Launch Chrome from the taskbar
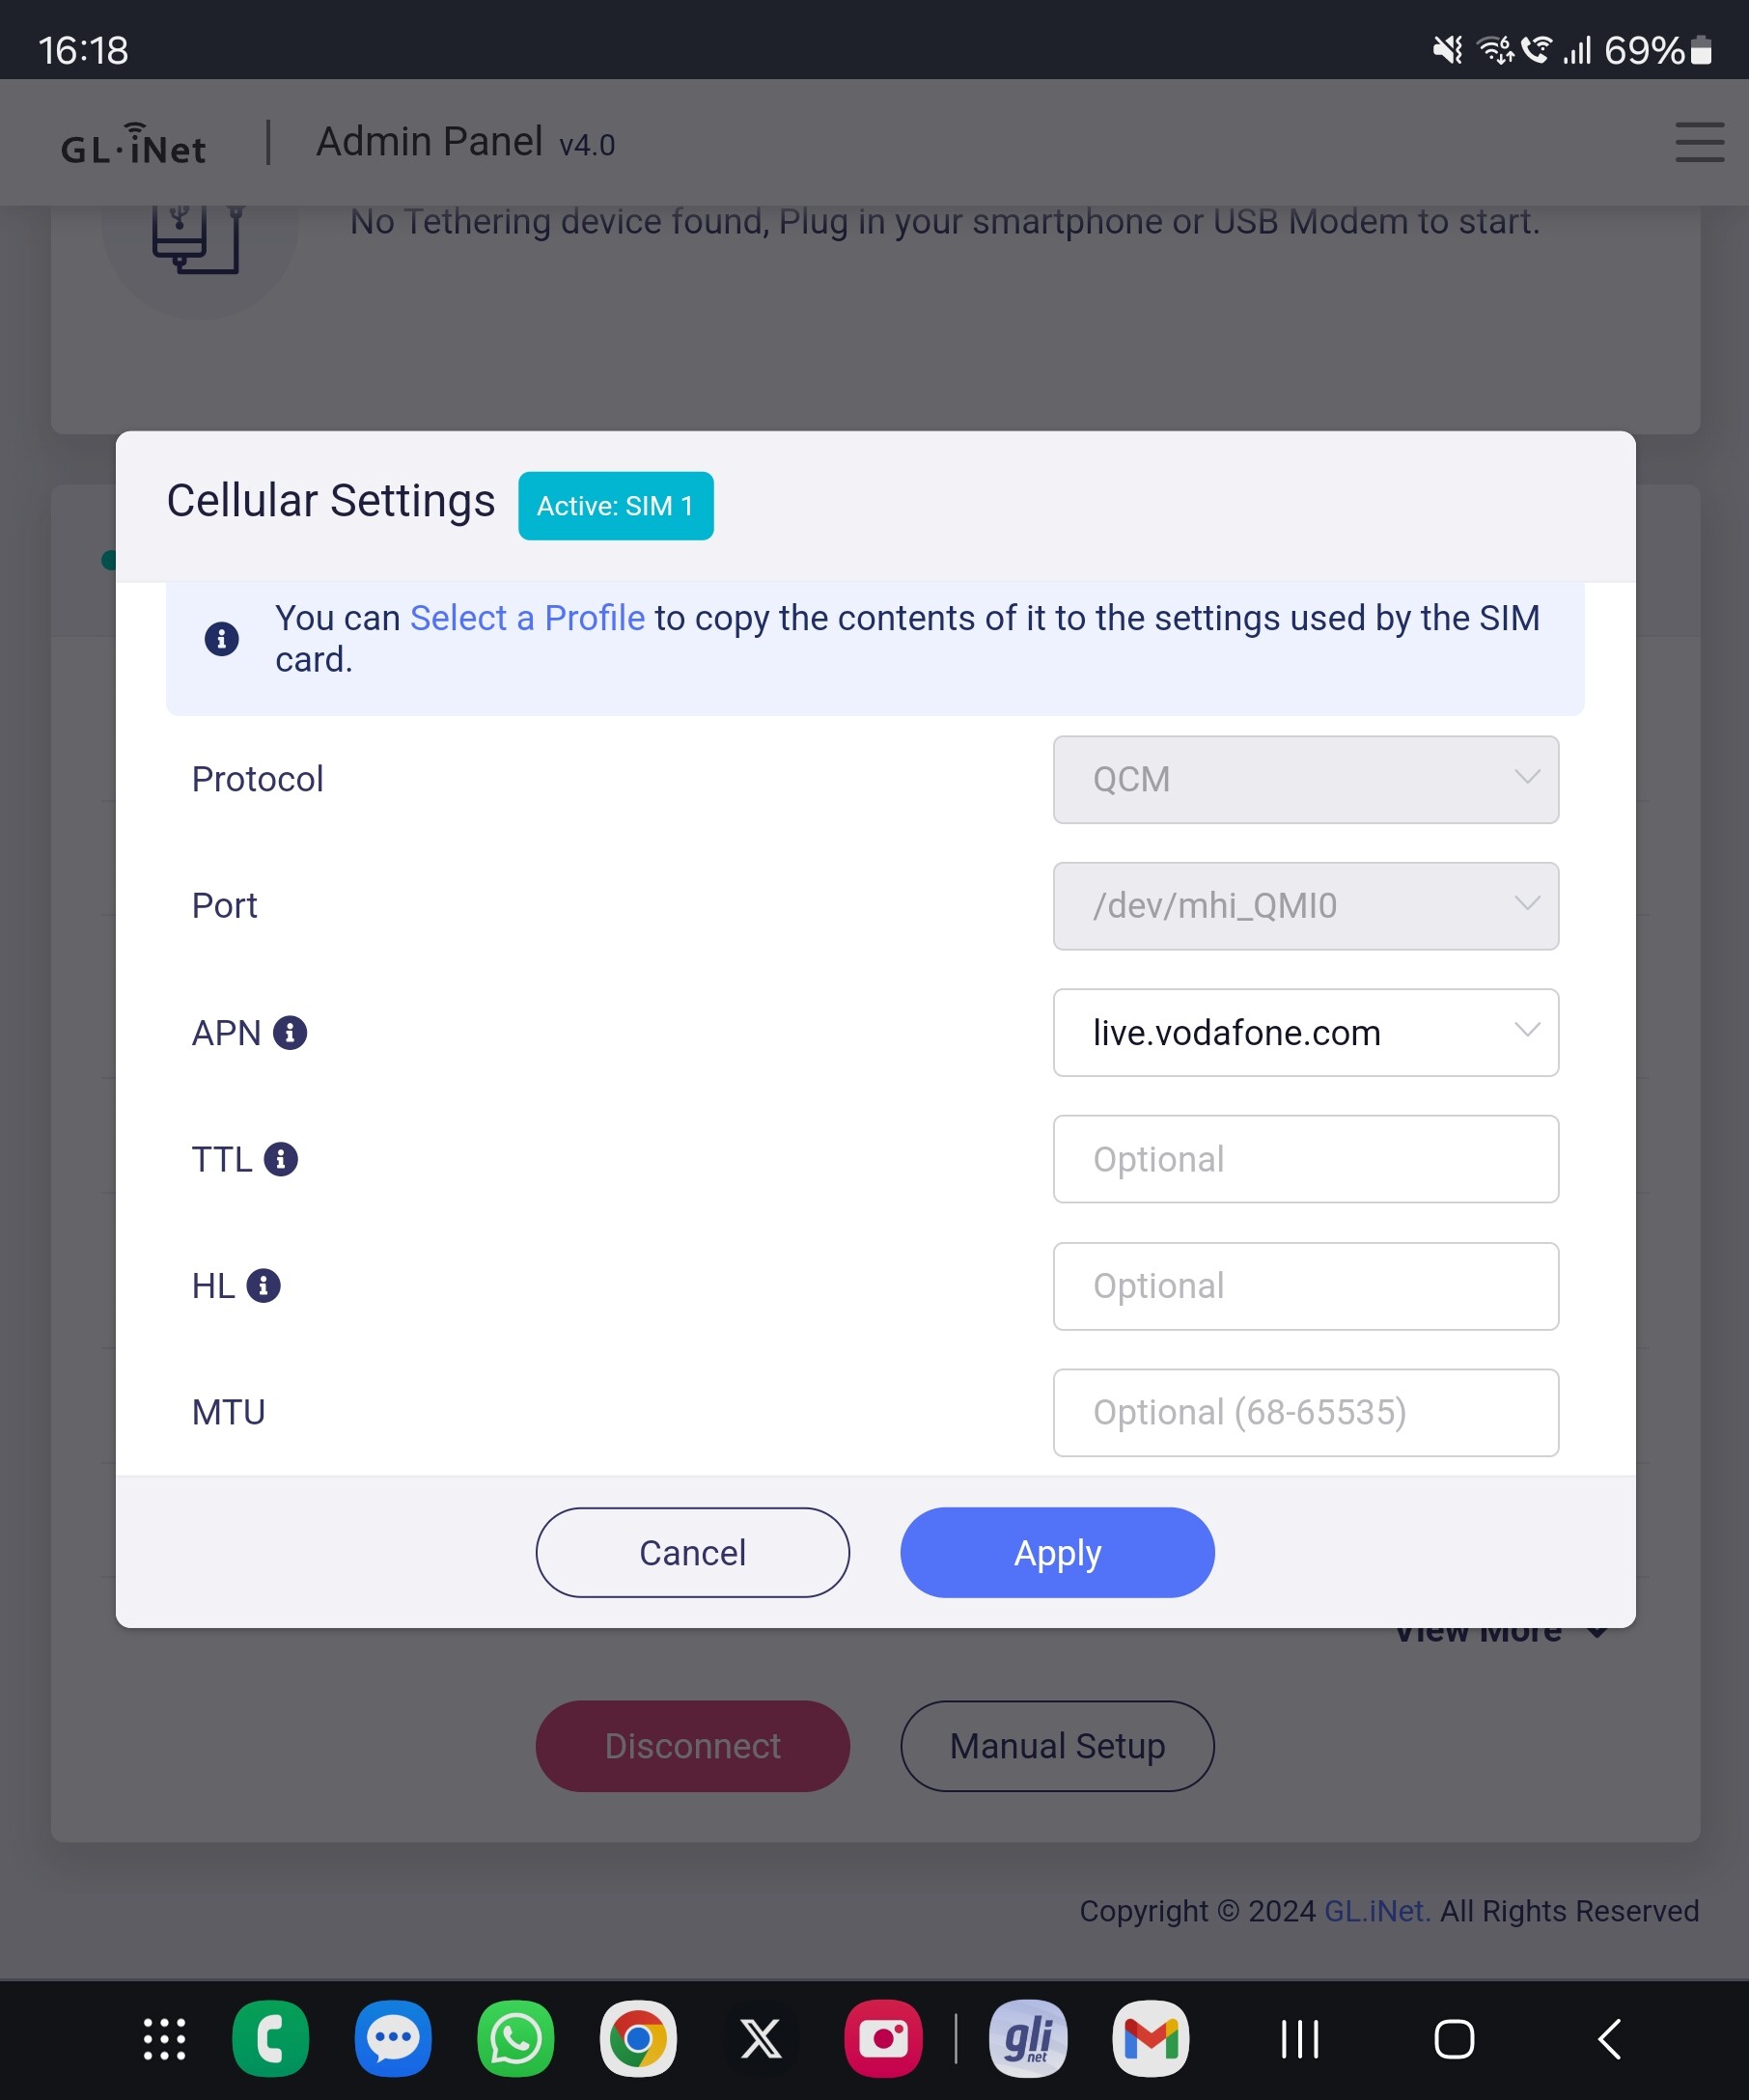 pos(638,2038)
